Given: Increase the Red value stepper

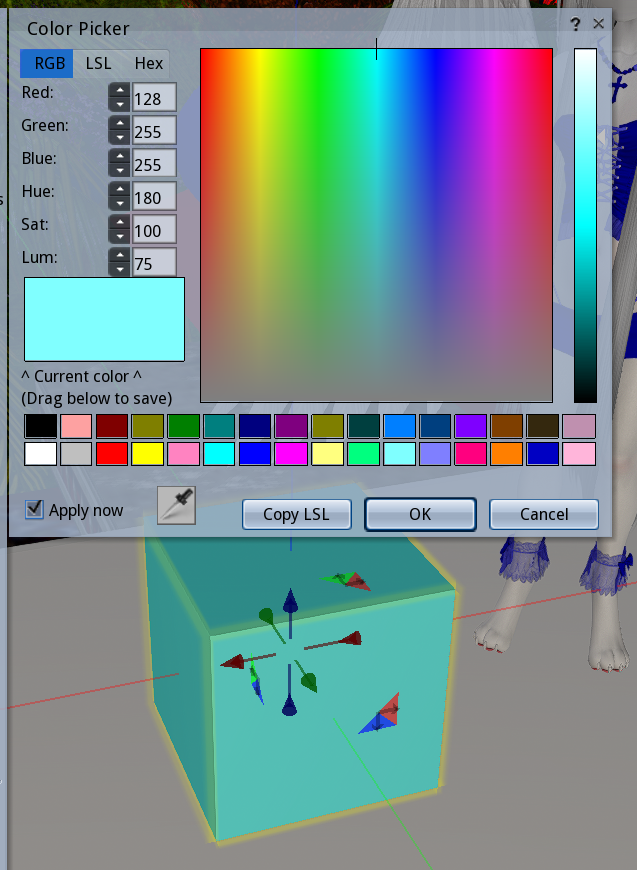Looking at the screenshot, I should (x=119, y=90).
